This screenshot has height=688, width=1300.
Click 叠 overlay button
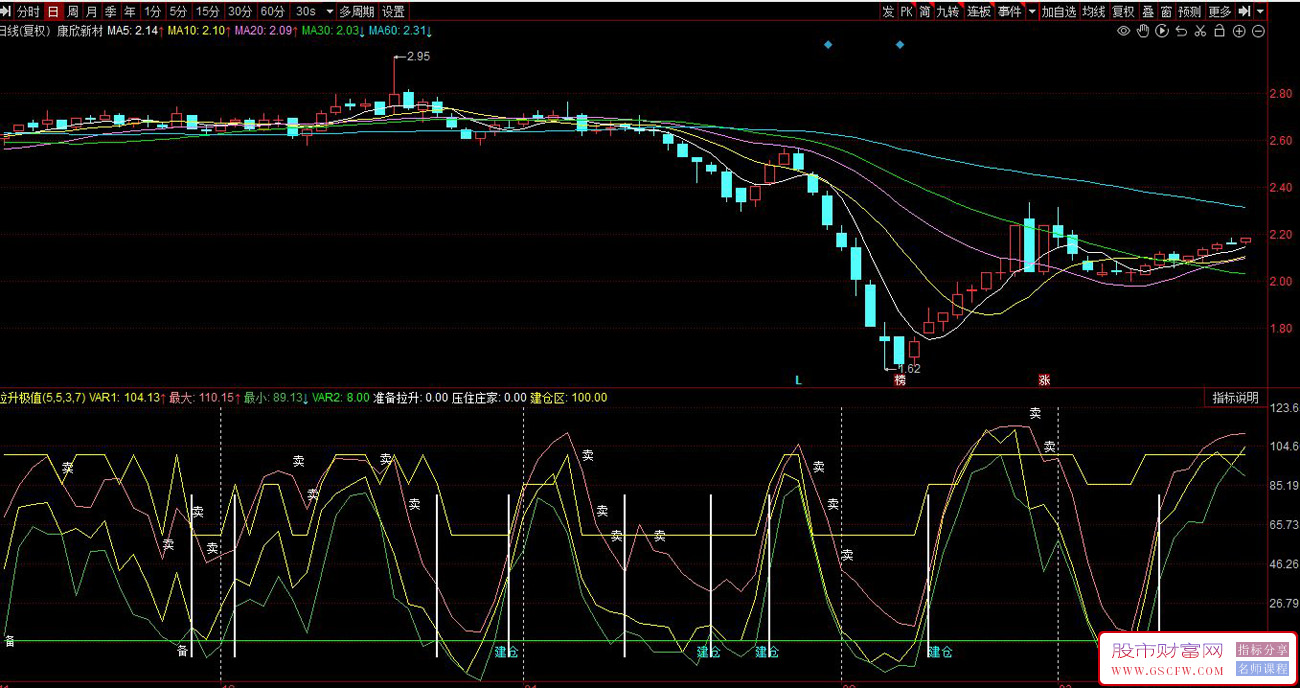pos(1148,12)
